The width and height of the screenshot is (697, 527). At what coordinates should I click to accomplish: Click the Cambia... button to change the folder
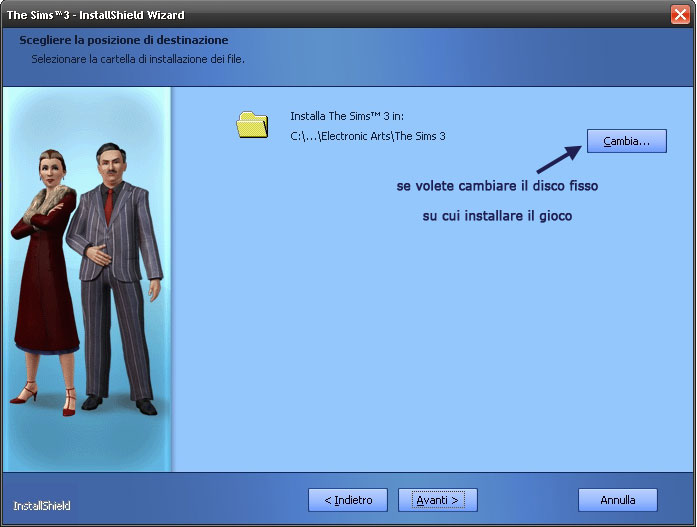627,141
